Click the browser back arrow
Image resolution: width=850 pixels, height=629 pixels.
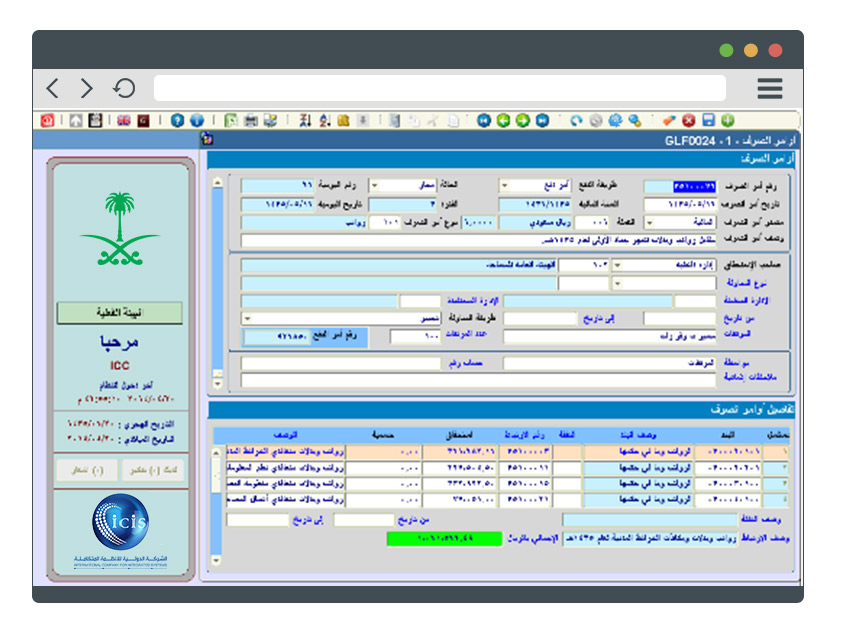[53, 89]
